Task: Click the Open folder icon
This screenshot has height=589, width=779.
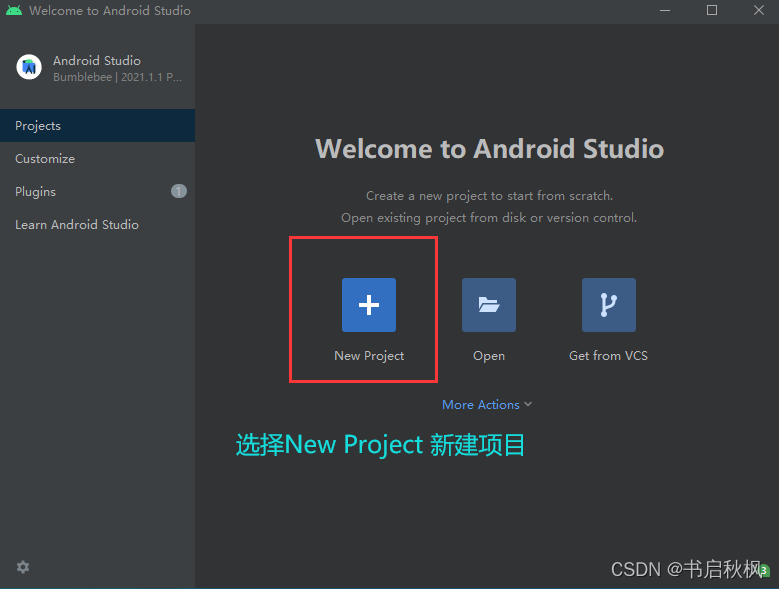Action: [489, 305]
